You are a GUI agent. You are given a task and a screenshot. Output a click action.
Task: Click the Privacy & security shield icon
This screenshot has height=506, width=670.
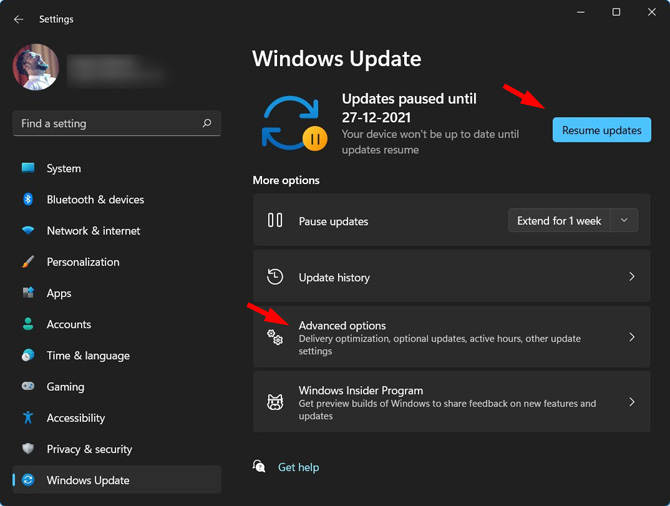(x=28, y=449)
